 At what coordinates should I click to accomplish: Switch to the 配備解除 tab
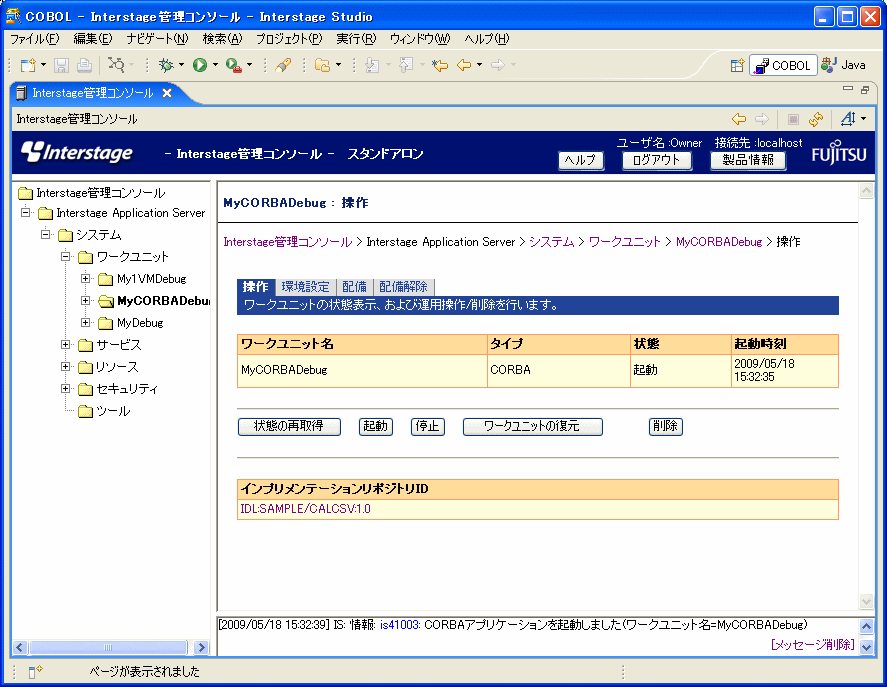tap(403, 287)
